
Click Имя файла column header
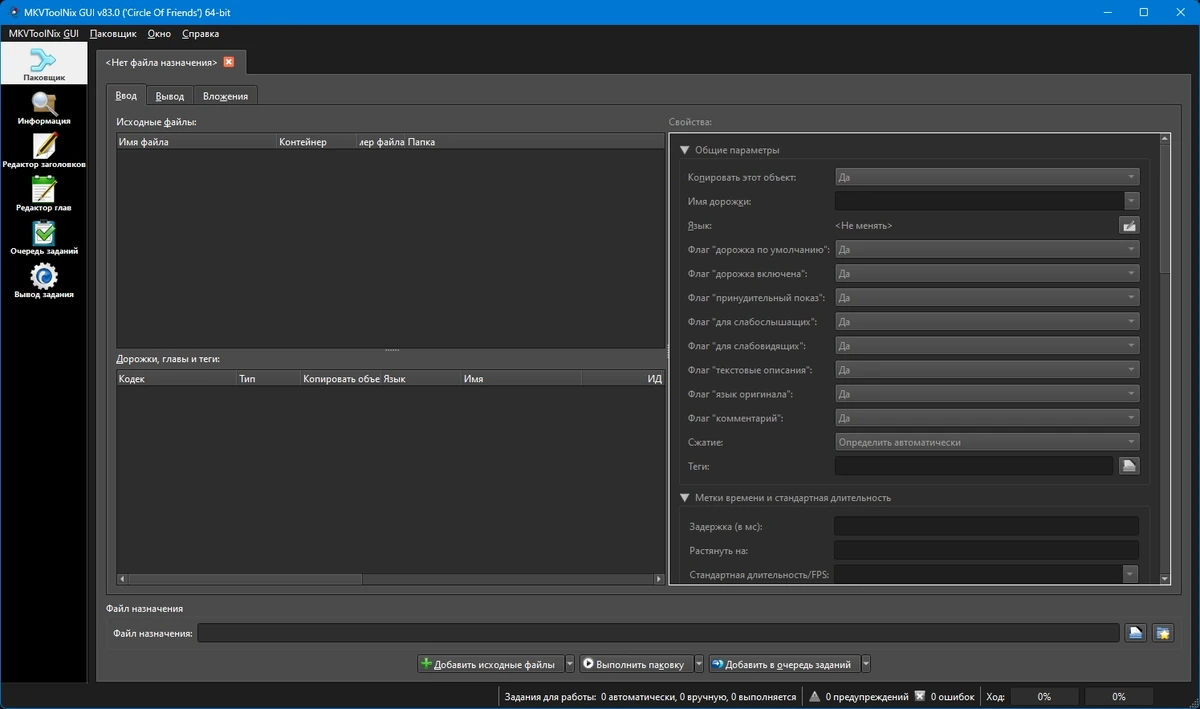(x=196, y=142)
